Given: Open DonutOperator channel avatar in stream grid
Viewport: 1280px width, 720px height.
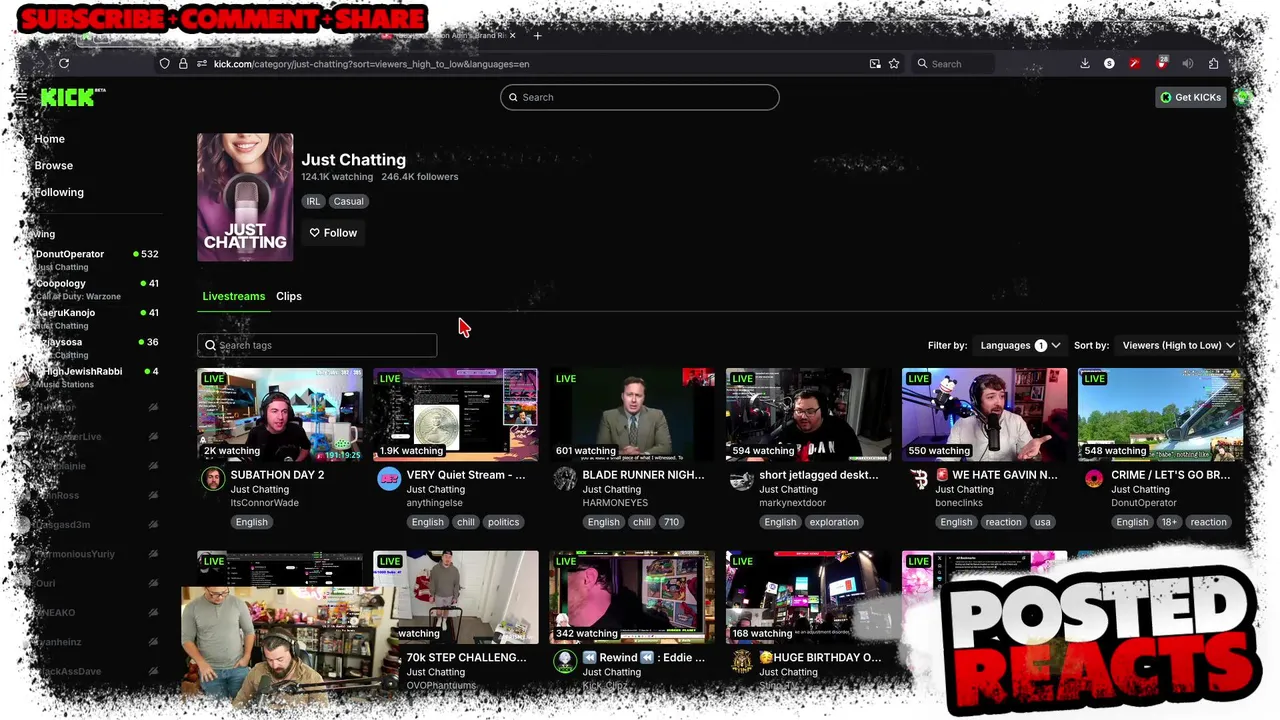Looking at the screenshot, I should pyautogui.click(x=1094, y=479).
